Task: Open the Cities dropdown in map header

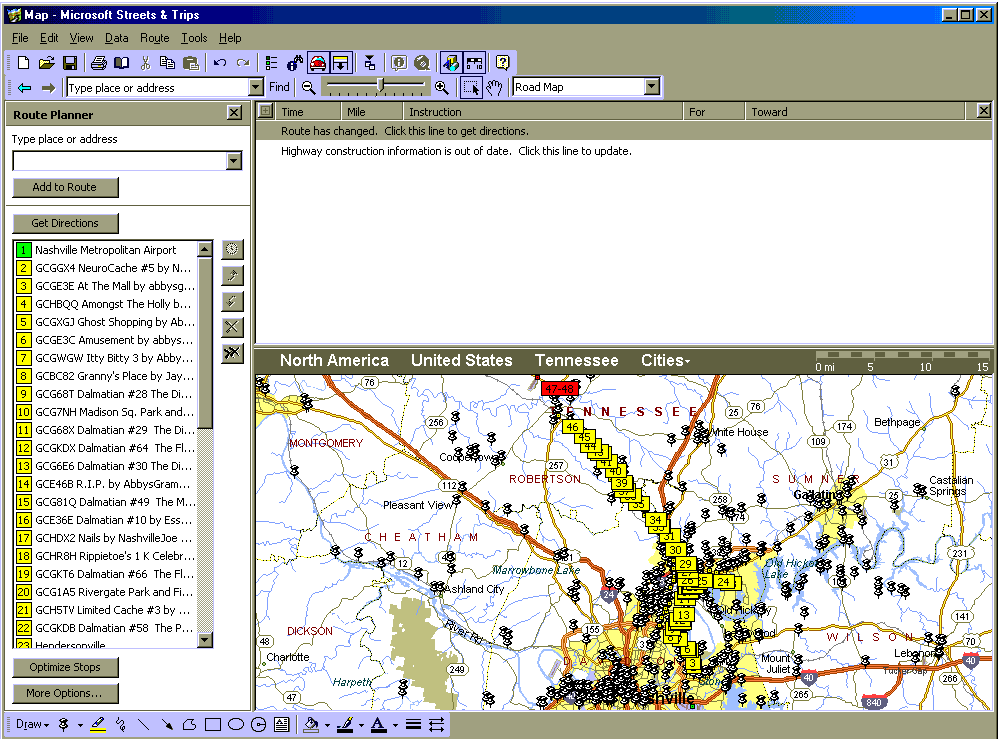Action: (665, 360)
